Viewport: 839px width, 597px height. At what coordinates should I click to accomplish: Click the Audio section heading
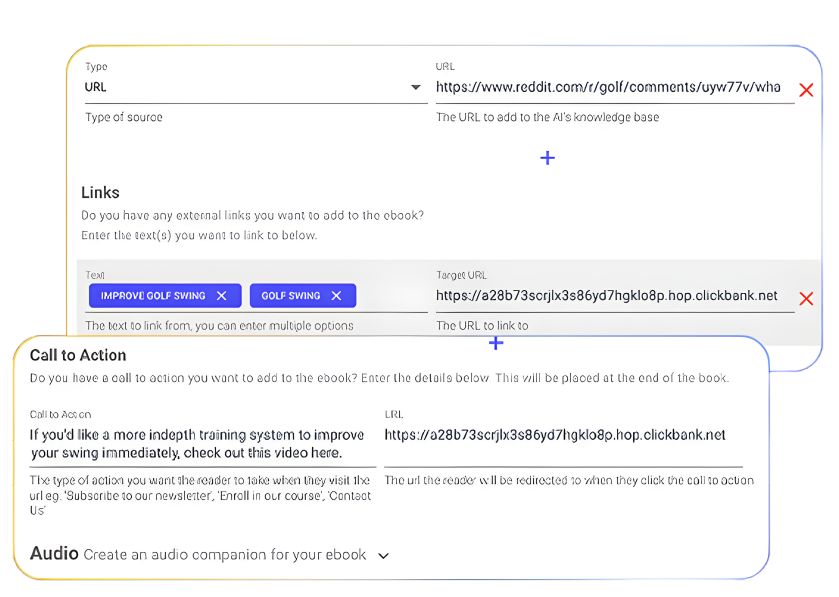54,554
